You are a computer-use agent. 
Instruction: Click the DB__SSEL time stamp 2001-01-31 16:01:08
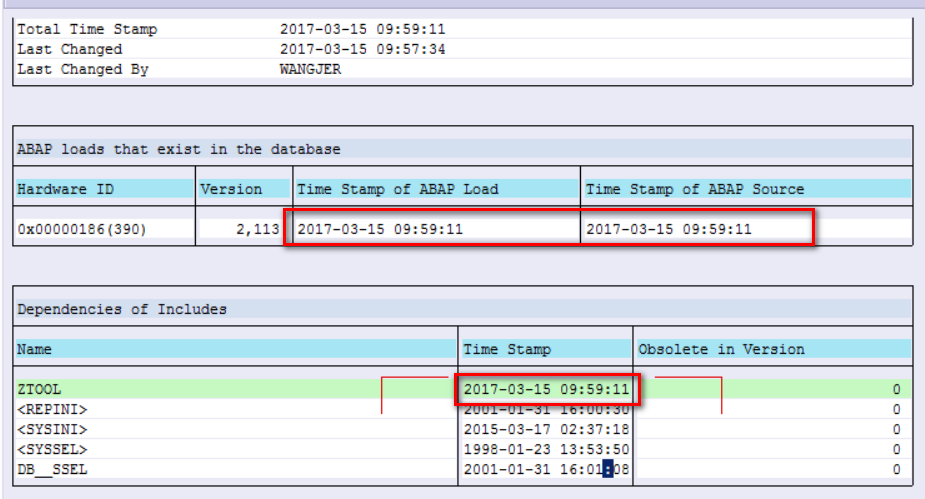546,470
